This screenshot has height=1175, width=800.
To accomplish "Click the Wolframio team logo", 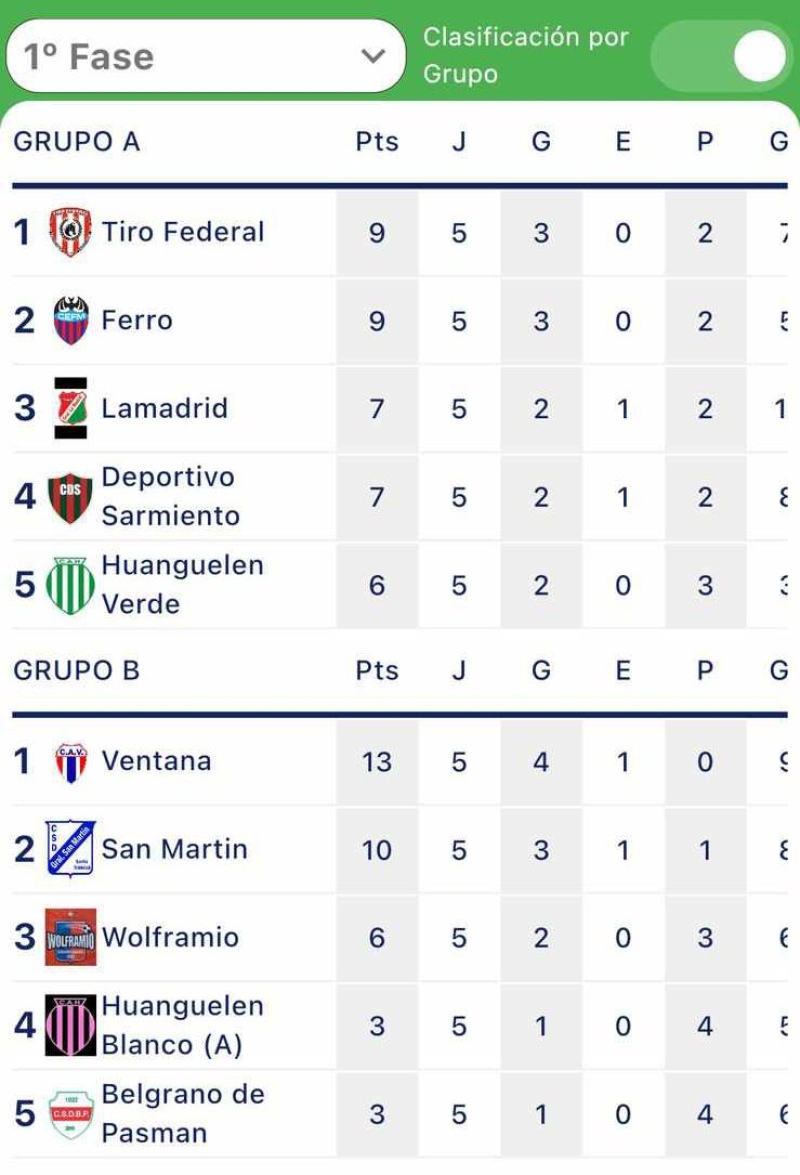I will click(70, 938).
